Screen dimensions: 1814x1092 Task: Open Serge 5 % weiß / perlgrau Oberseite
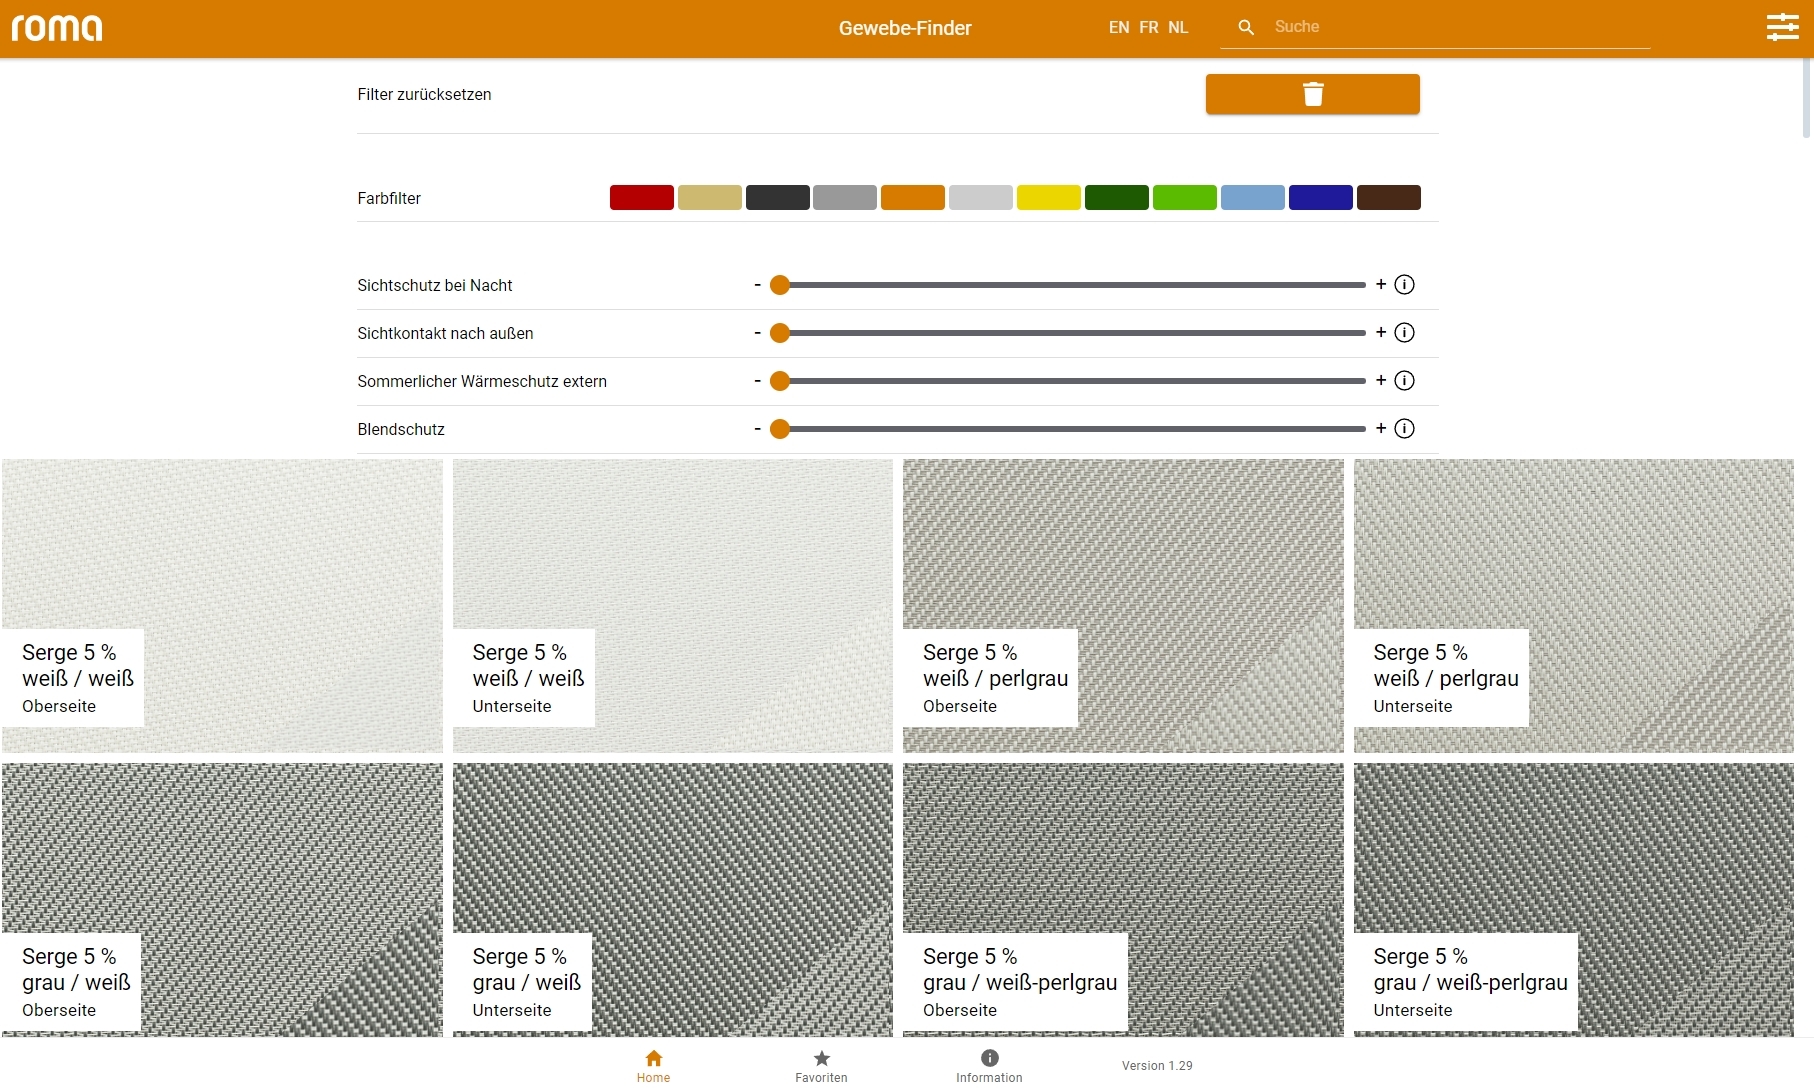[1123, 606]
